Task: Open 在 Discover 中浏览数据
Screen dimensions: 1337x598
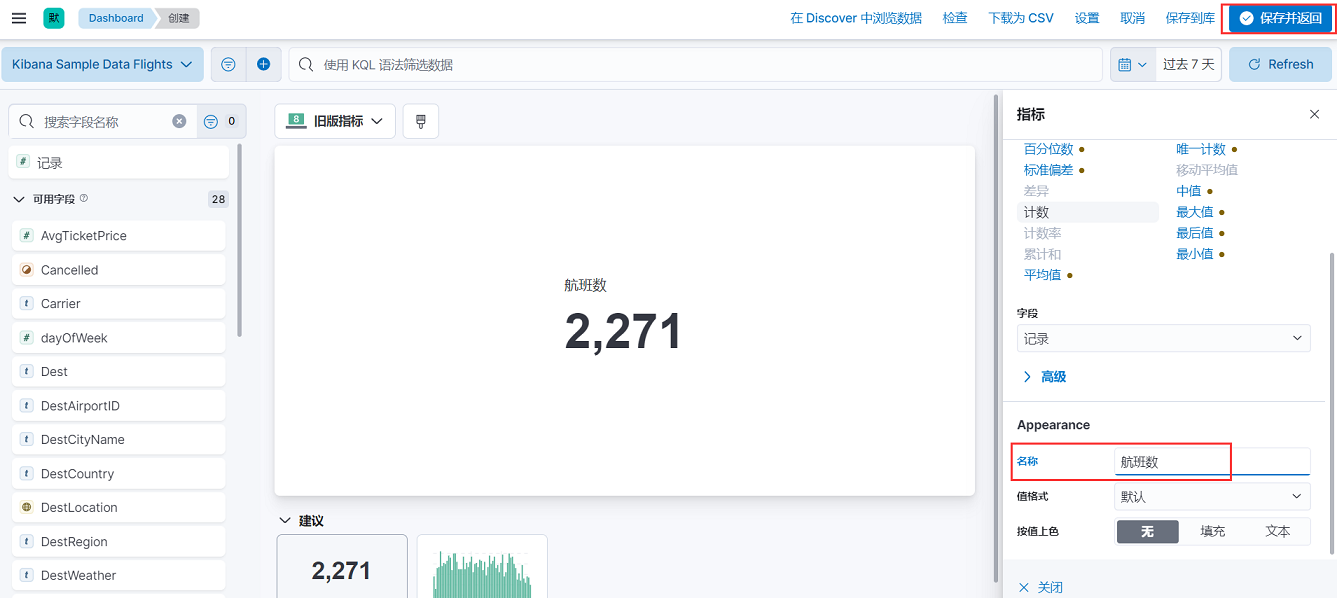Action: (856, 18)
